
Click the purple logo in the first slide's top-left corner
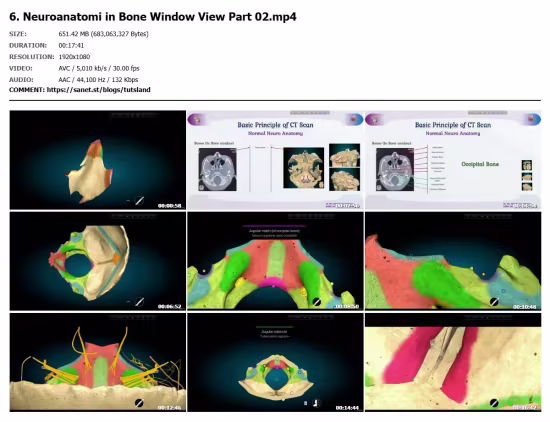pos(197,120)
